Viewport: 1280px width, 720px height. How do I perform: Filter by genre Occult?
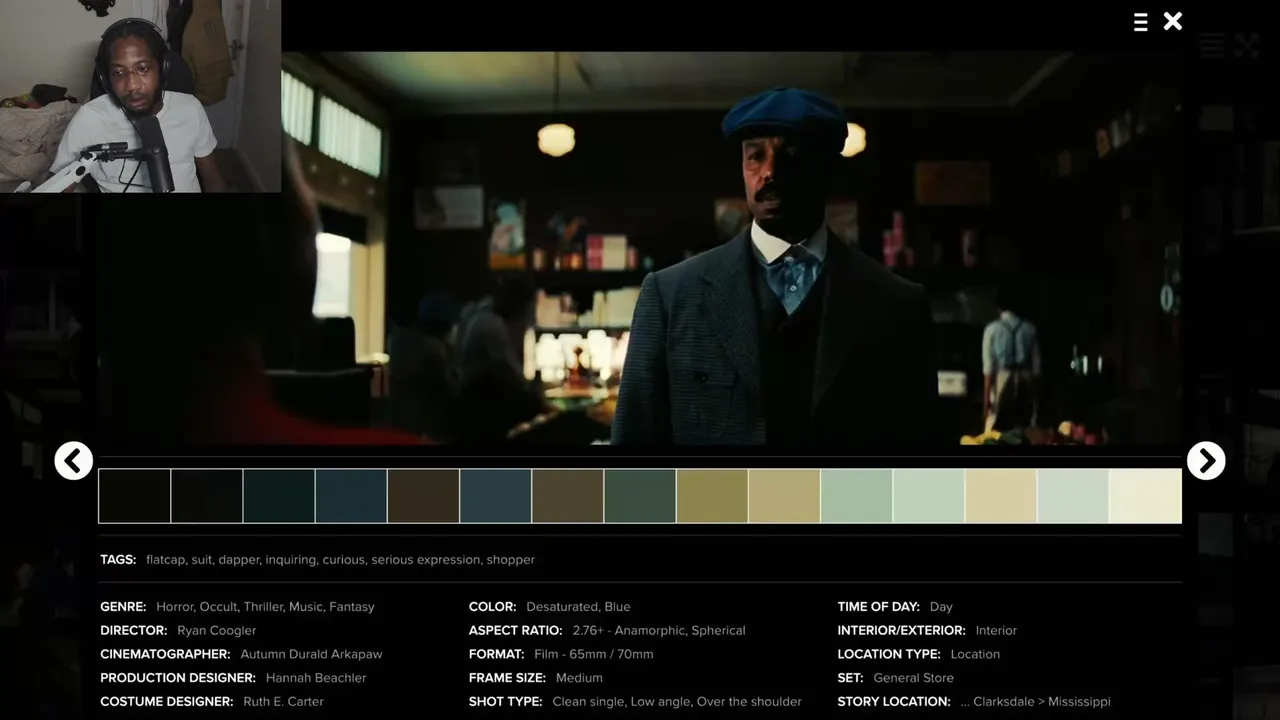click(x=218, y=607)
